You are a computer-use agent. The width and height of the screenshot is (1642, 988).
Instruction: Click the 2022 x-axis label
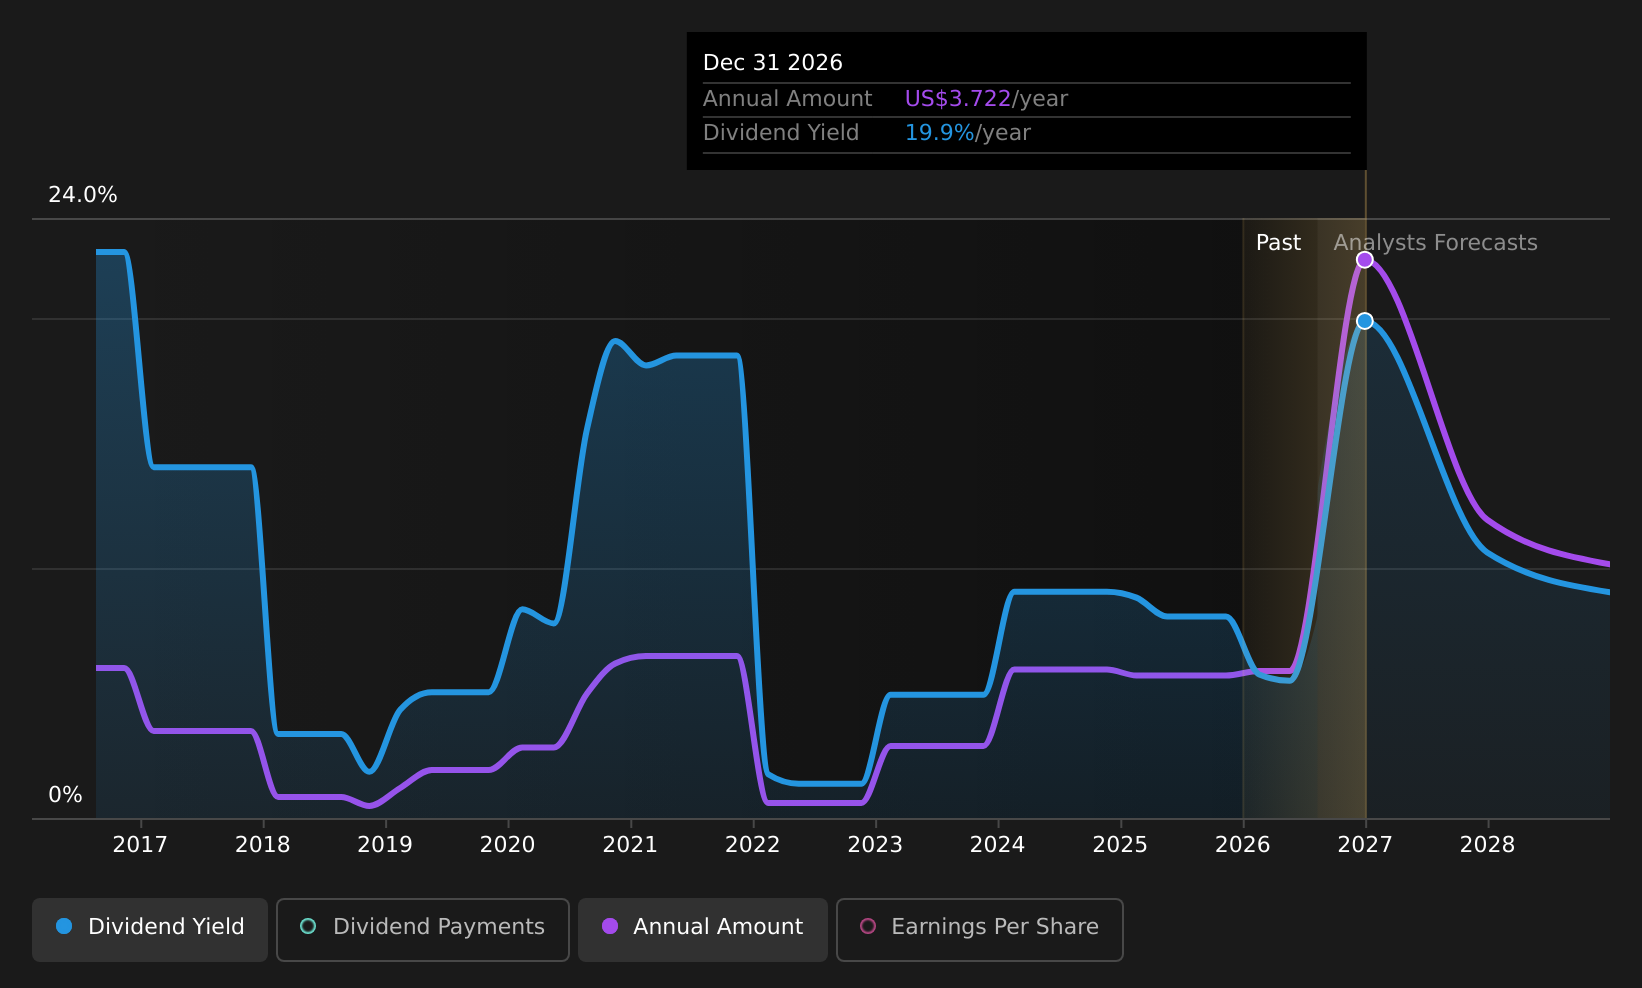pyautogui.click(x=753, y=845)
